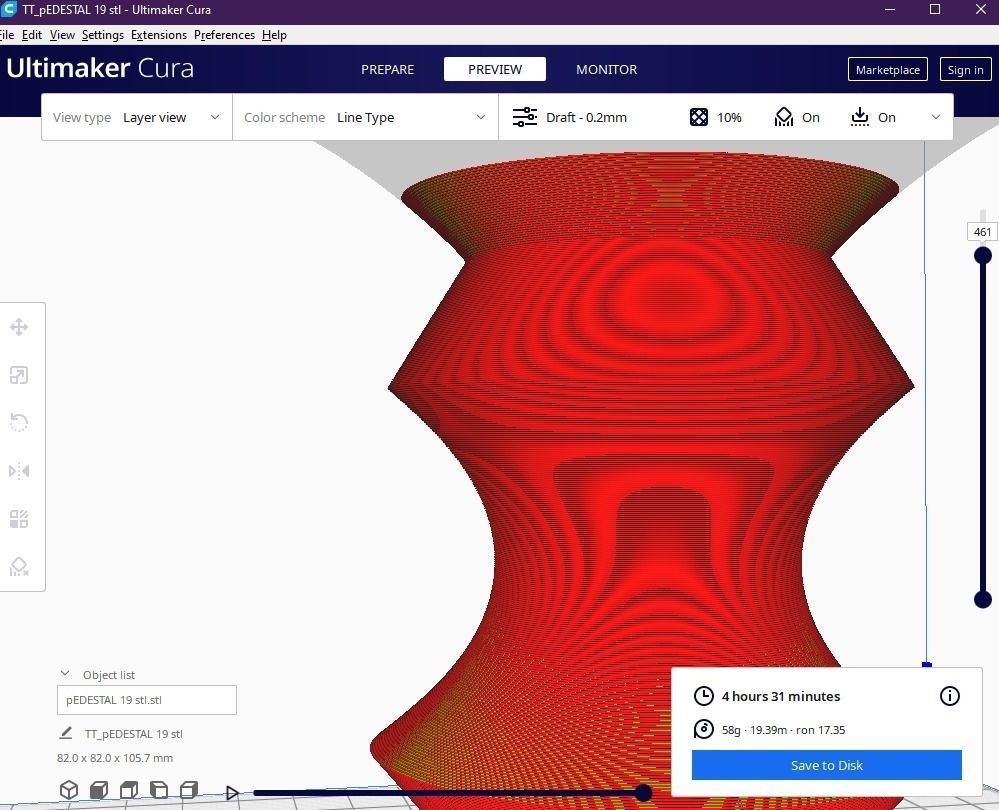Click the upper handle of the layer slider
999x810 pixels.
982,256
